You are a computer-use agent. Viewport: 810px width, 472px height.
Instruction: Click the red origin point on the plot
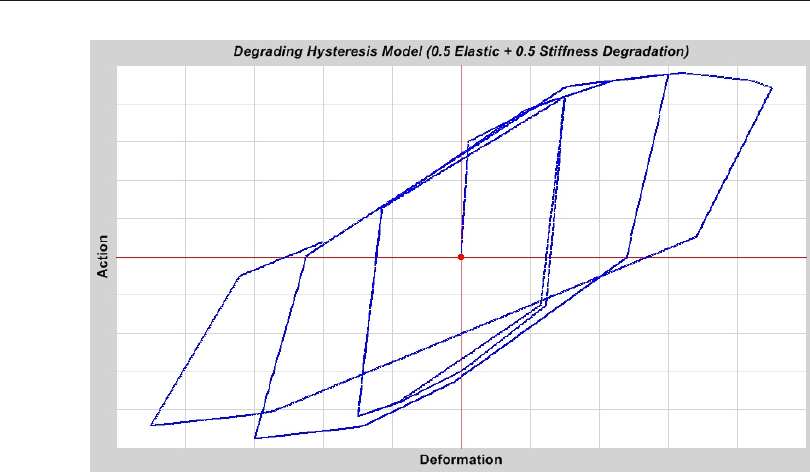pyautogui.click(x=461, y=257)
